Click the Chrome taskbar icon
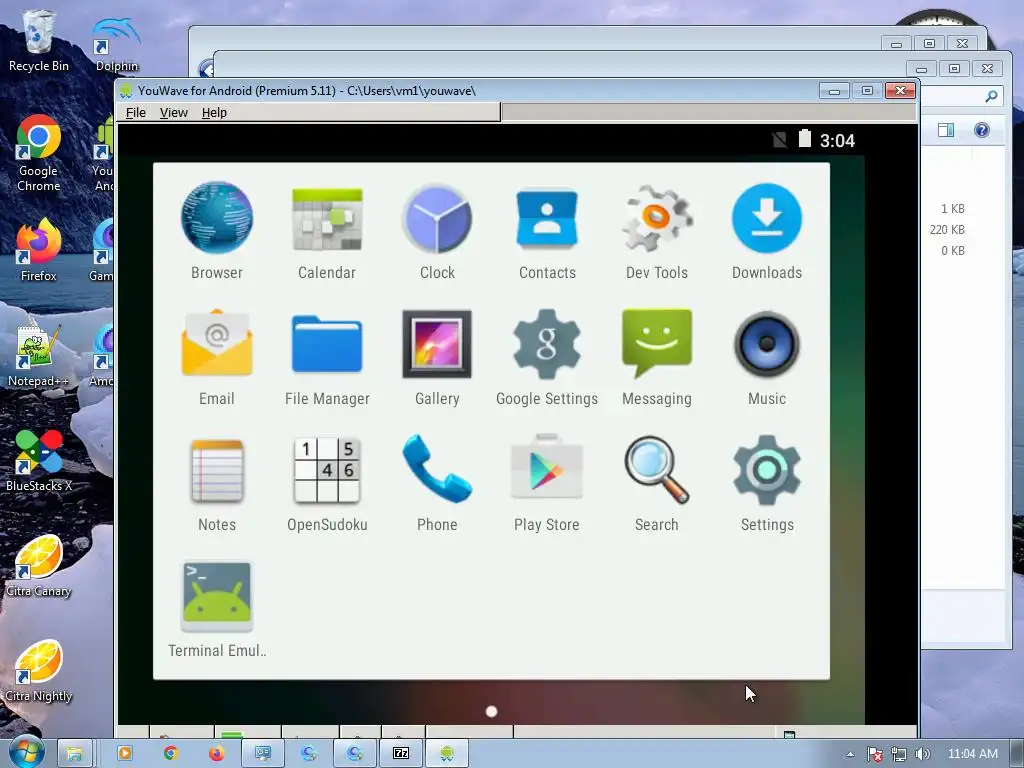The image size is (1024, 768). (170, 754)
